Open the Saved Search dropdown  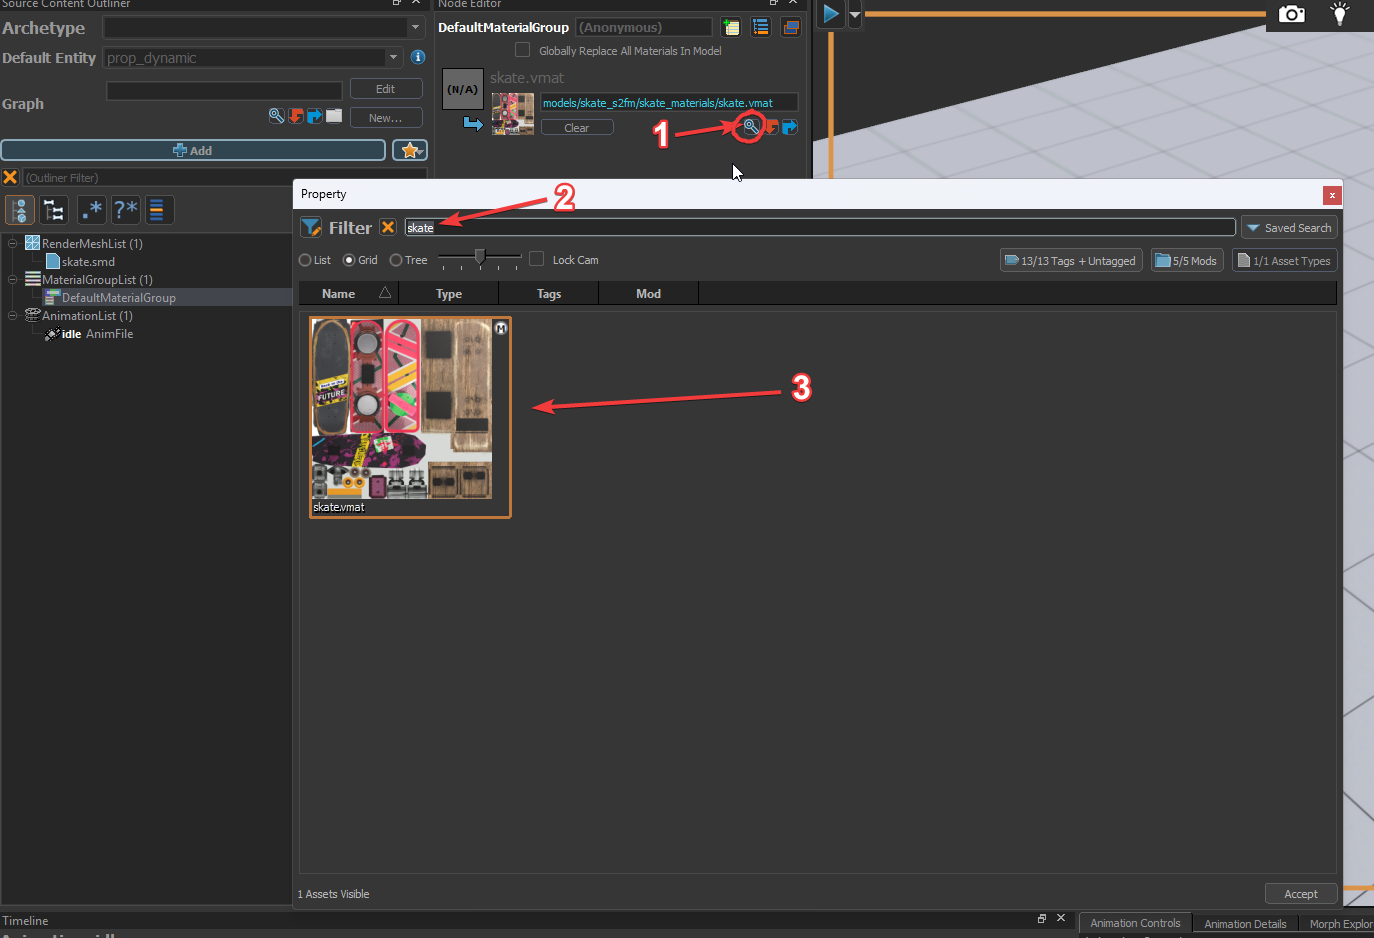1289,228
